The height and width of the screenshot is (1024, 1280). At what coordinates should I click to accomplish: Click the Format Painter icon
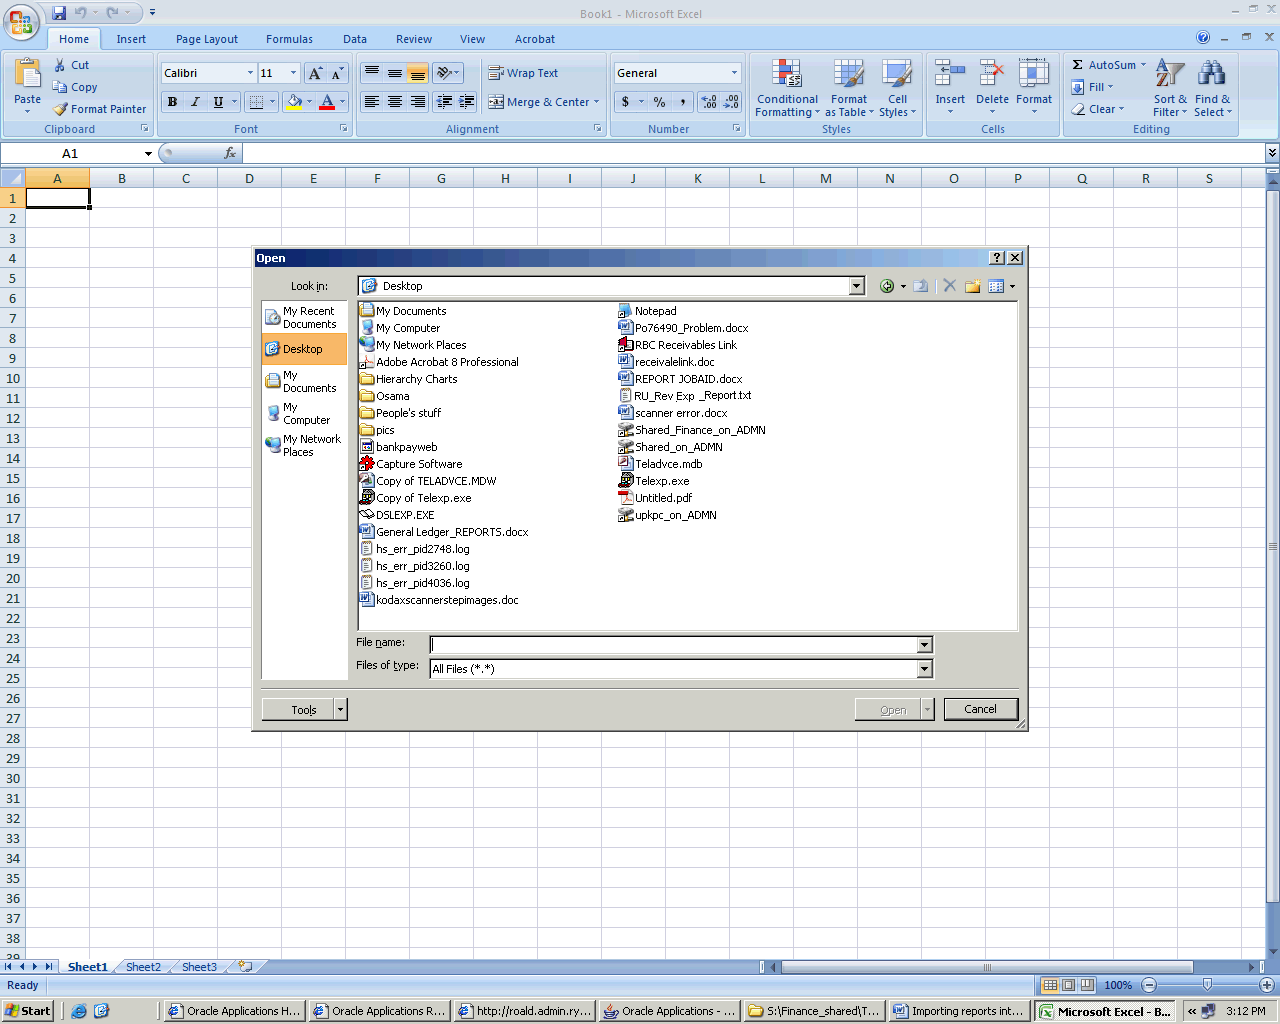(61, 109)
